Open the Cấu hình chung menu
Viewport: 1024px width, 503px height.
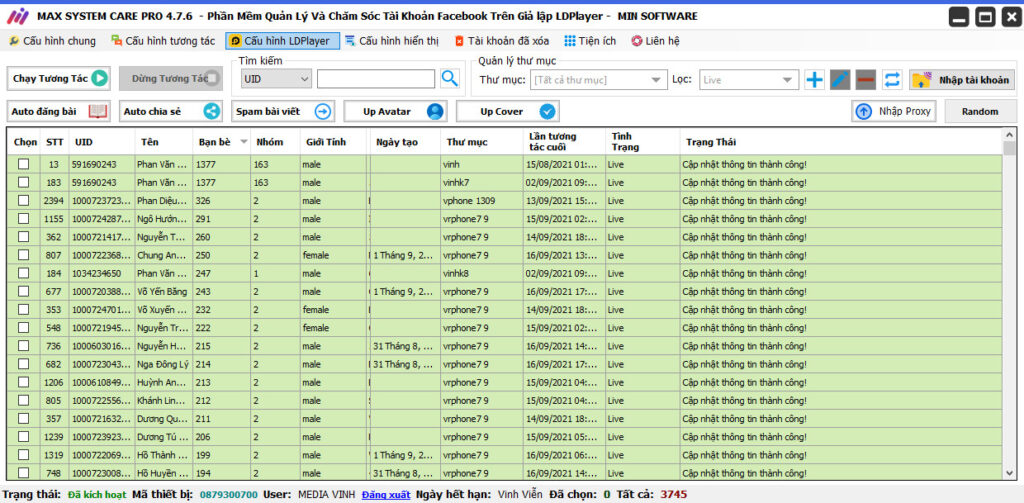click(x=52, y=41)
